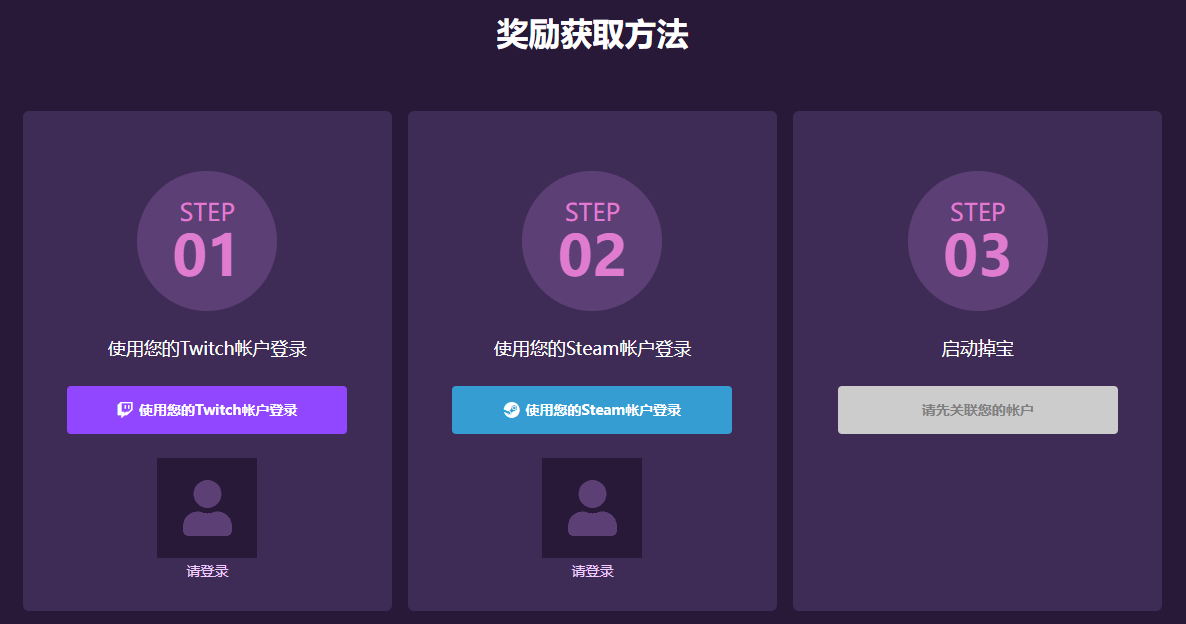Click the large 02 number in step two
The height and width of the screenshot is (624, 1186).
pos(592,256)
